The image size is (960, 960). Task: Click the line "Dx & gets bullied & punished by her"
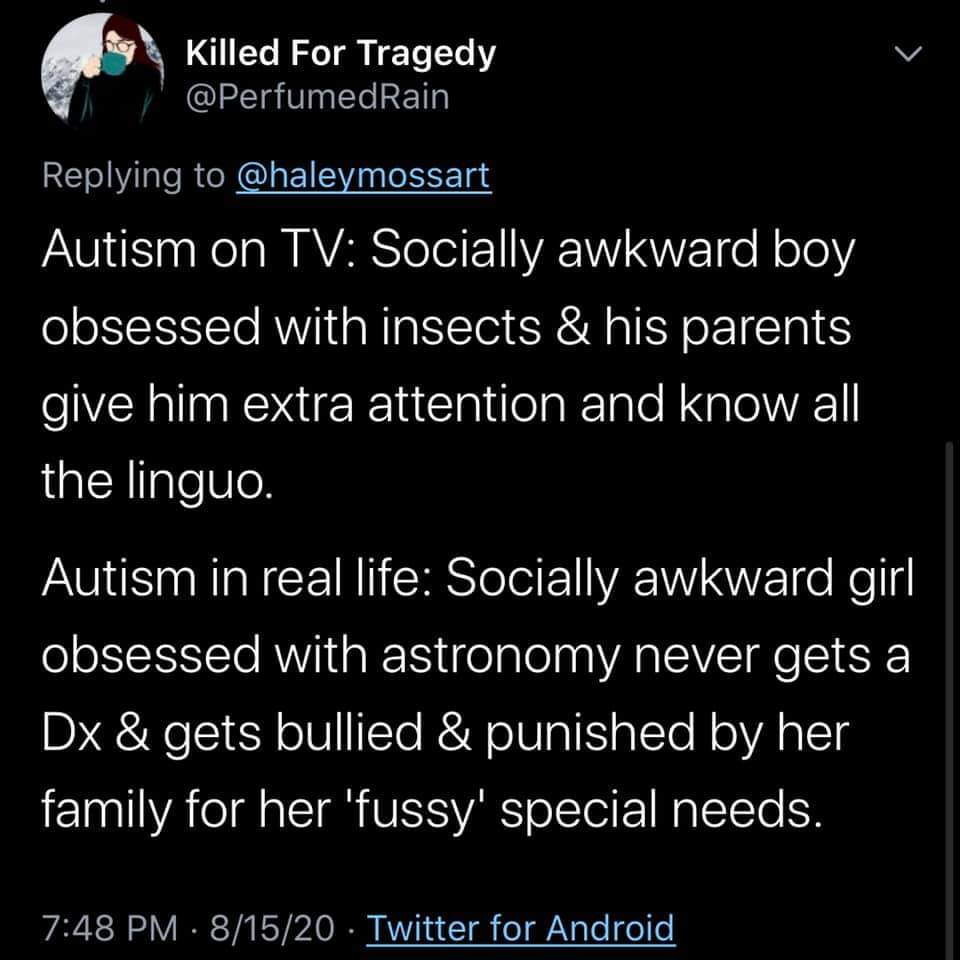click(445, 733)
